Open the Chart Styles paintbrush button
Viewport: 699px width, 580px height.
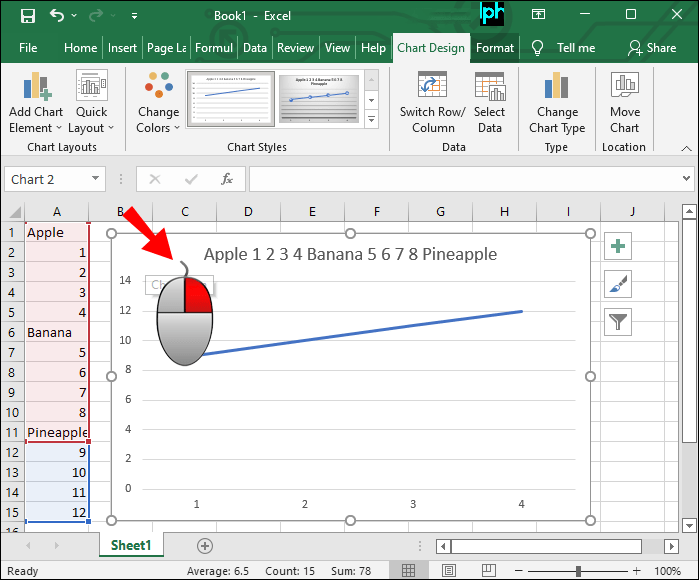(618, 284)
